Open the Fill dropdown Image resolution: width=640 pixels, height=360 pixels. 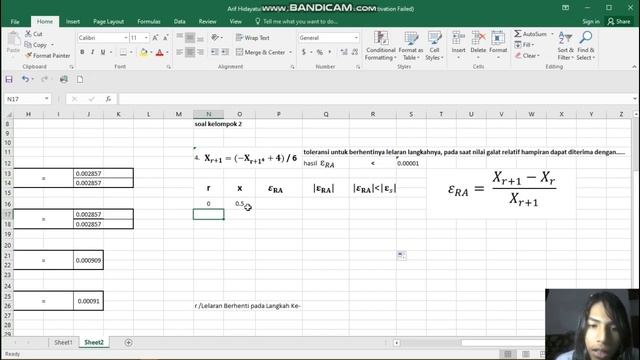coord(524,45)
